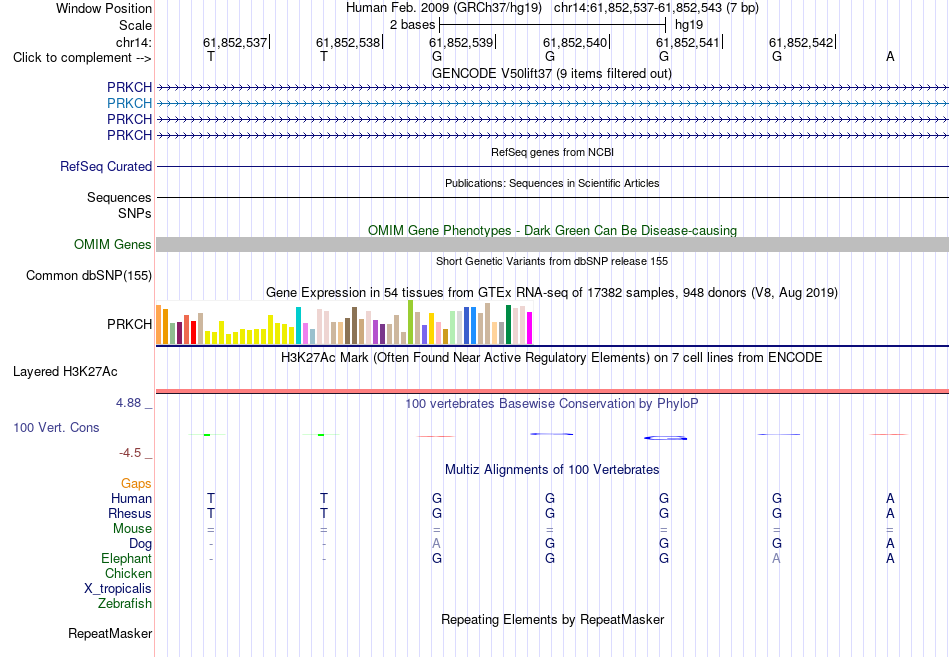Select the Rhesus species row label

coord(130,513)
